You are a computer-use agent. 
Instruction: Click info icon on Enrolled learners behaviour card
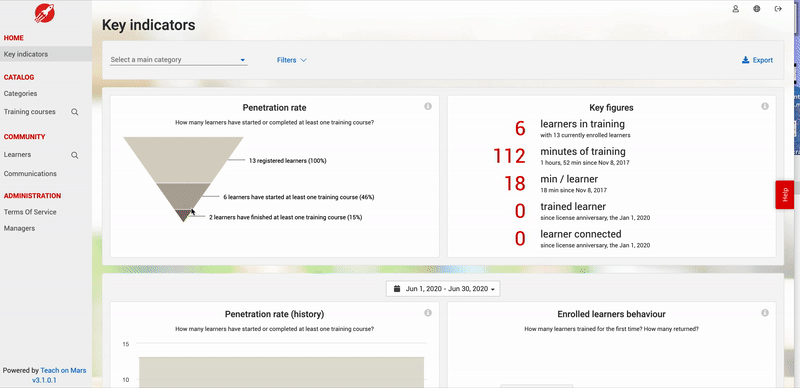[765, 313]
